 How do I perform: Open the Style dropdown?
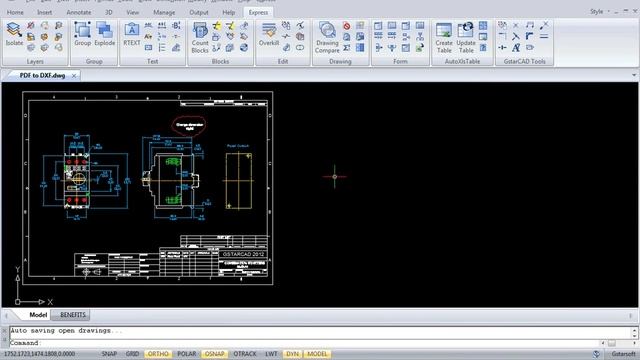600,11
